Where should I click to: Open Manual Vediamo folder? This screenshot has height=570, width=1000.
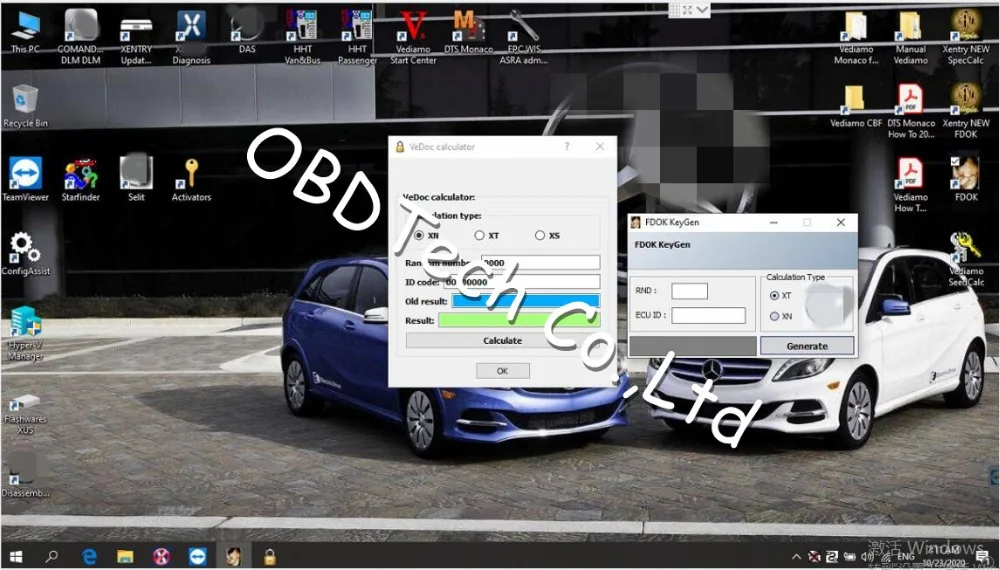[x=911, y=37]
